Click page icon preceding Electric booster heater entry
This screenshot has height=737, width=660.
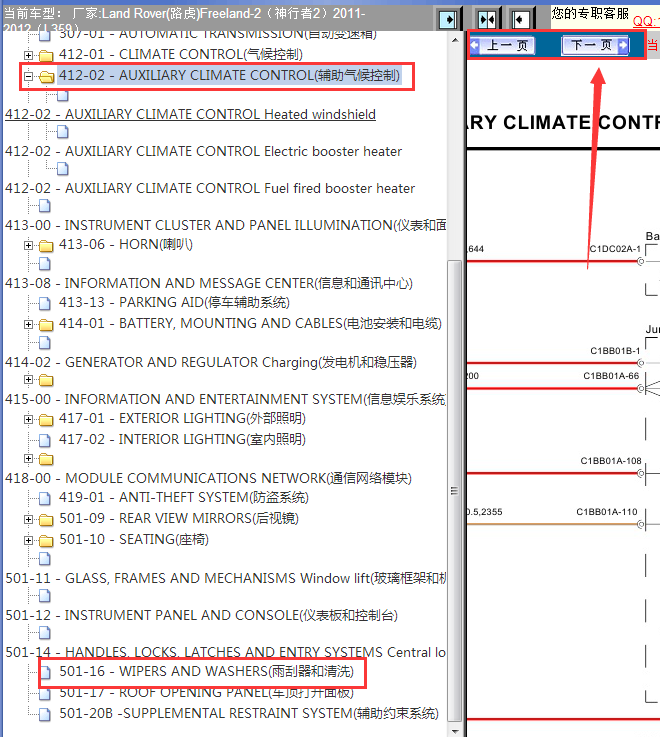(x=63, y=132)
